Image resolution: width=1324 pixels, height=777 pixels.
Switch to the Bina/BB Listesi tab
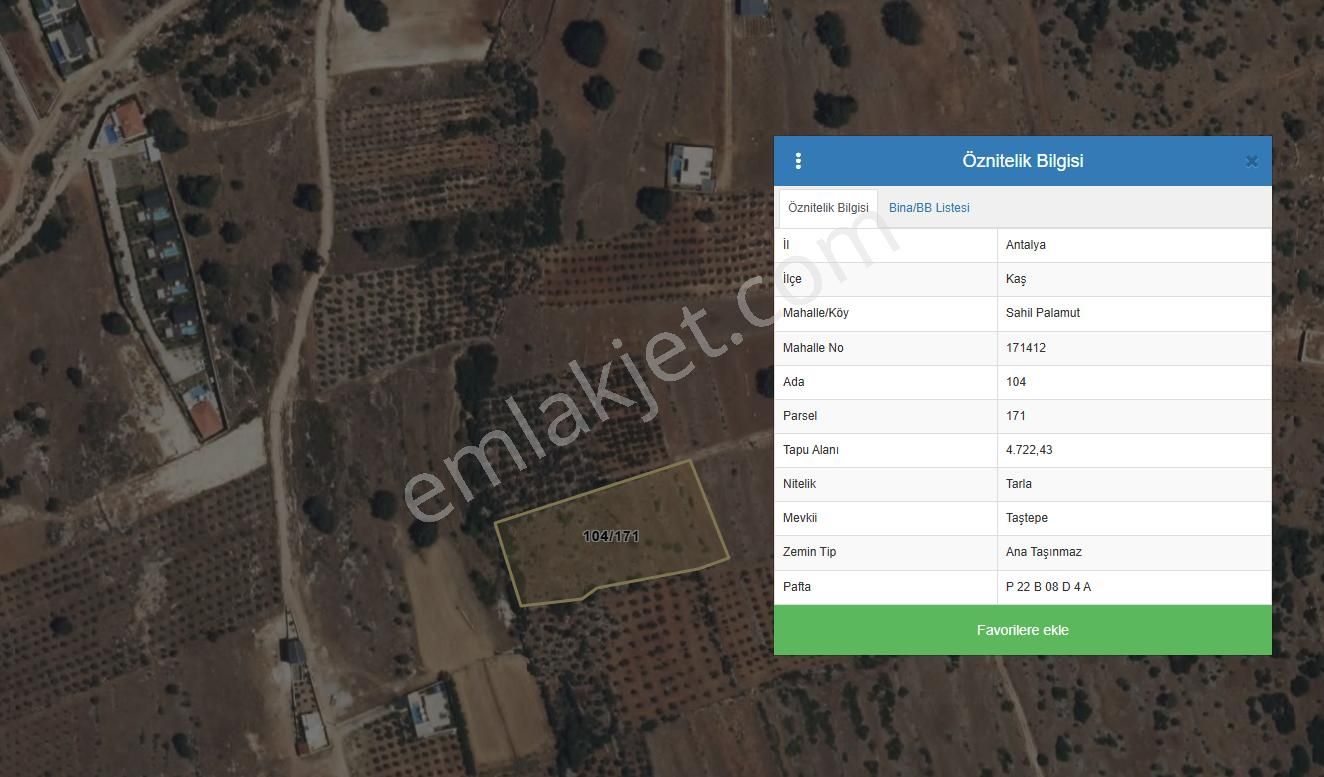coord(929,208)
